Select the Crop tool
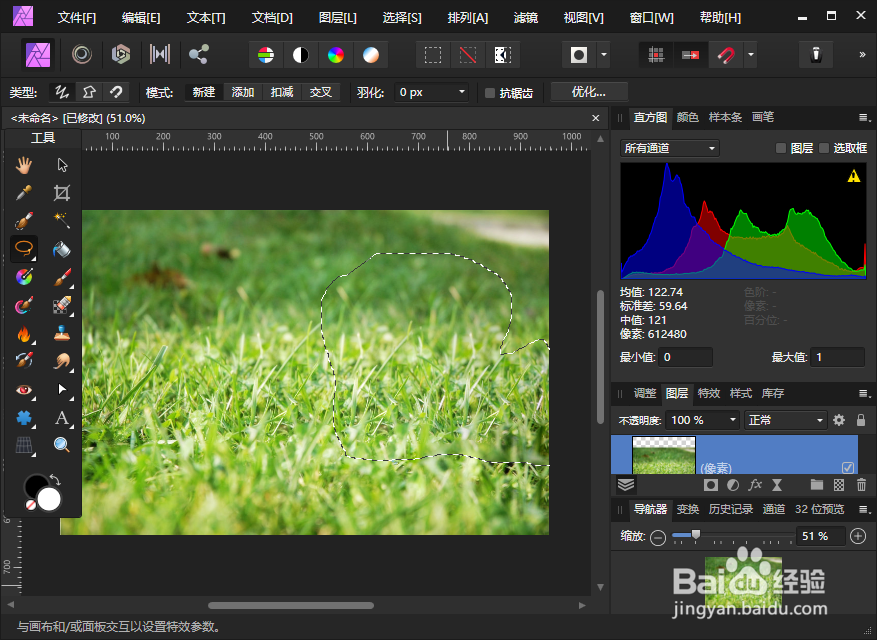The height and width of the screenshot is (640, 877). coord(62,192)
